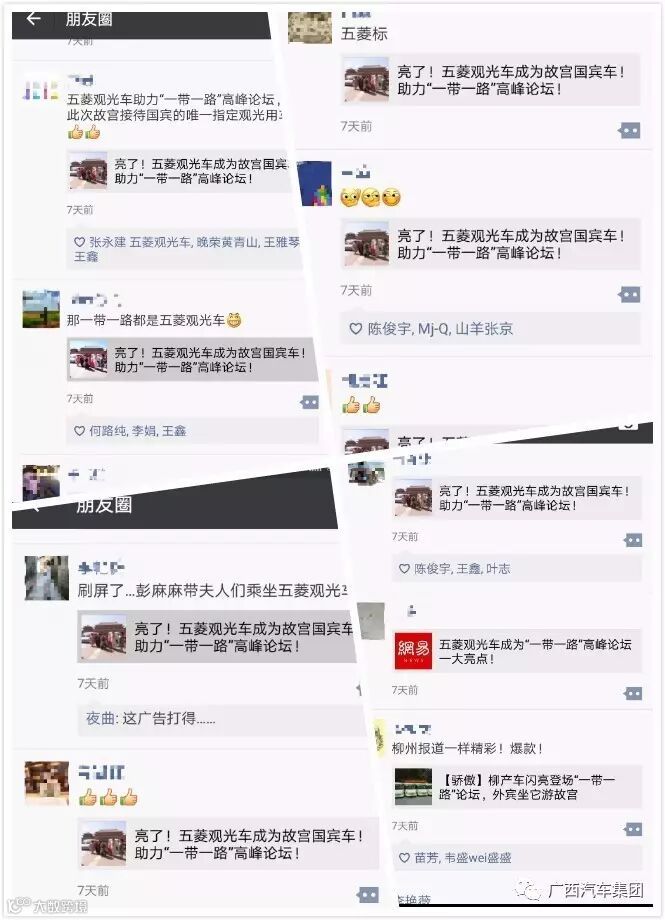Tap avatar beside 那一带一路都是五菱观光车 post
This screenshot has height=920, width=665.
41,309
